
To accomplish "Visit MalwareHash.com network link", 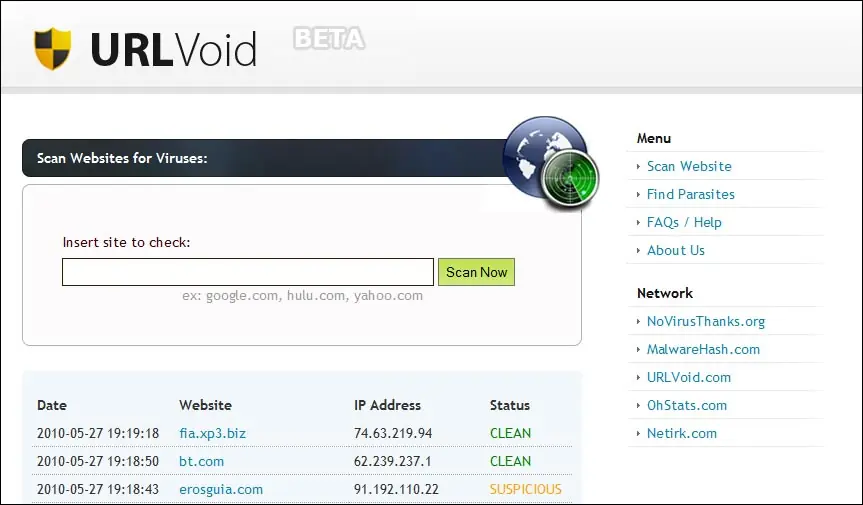I will 703,349.
